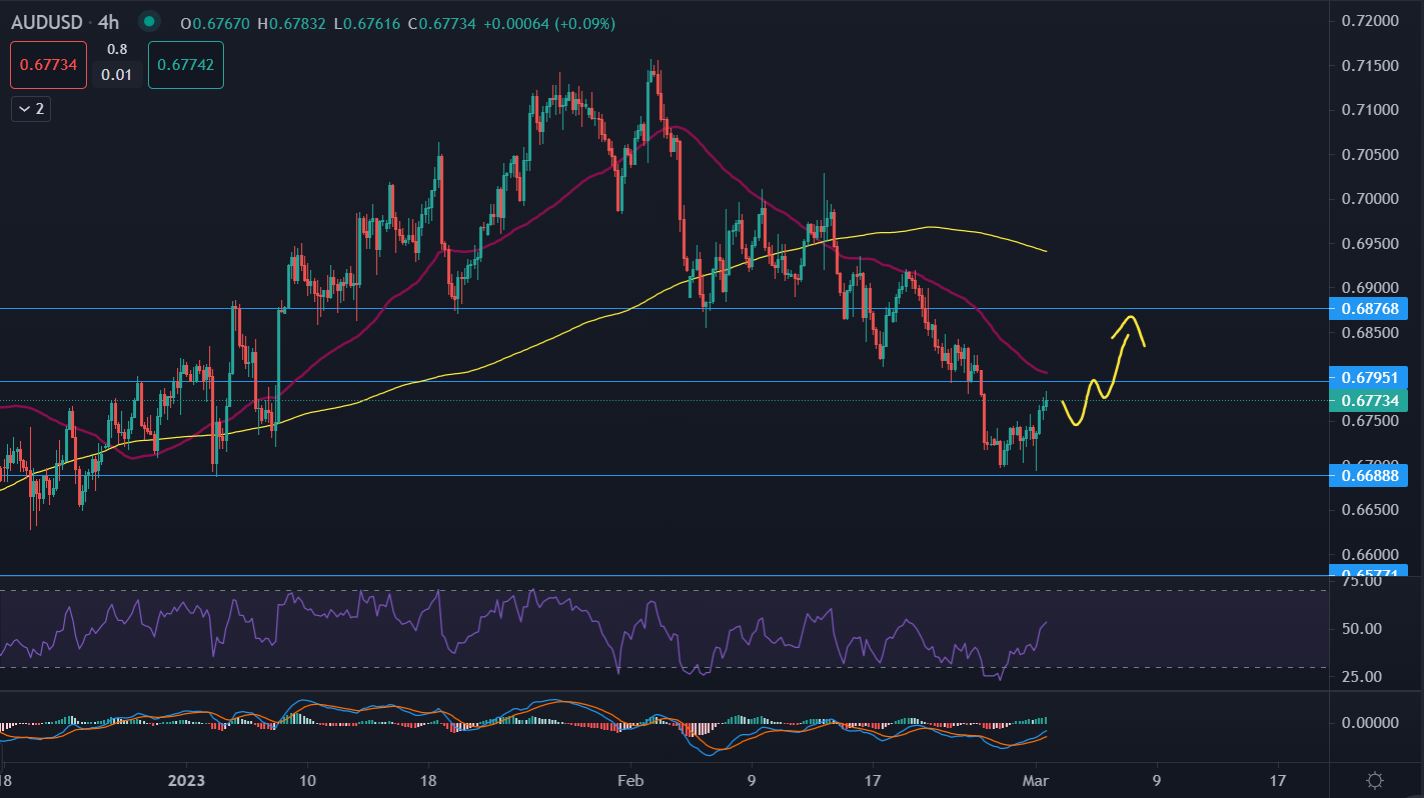1424x798 pixels.
Task: Click the Feb date on time axis
Action: (x=629, y=779)
